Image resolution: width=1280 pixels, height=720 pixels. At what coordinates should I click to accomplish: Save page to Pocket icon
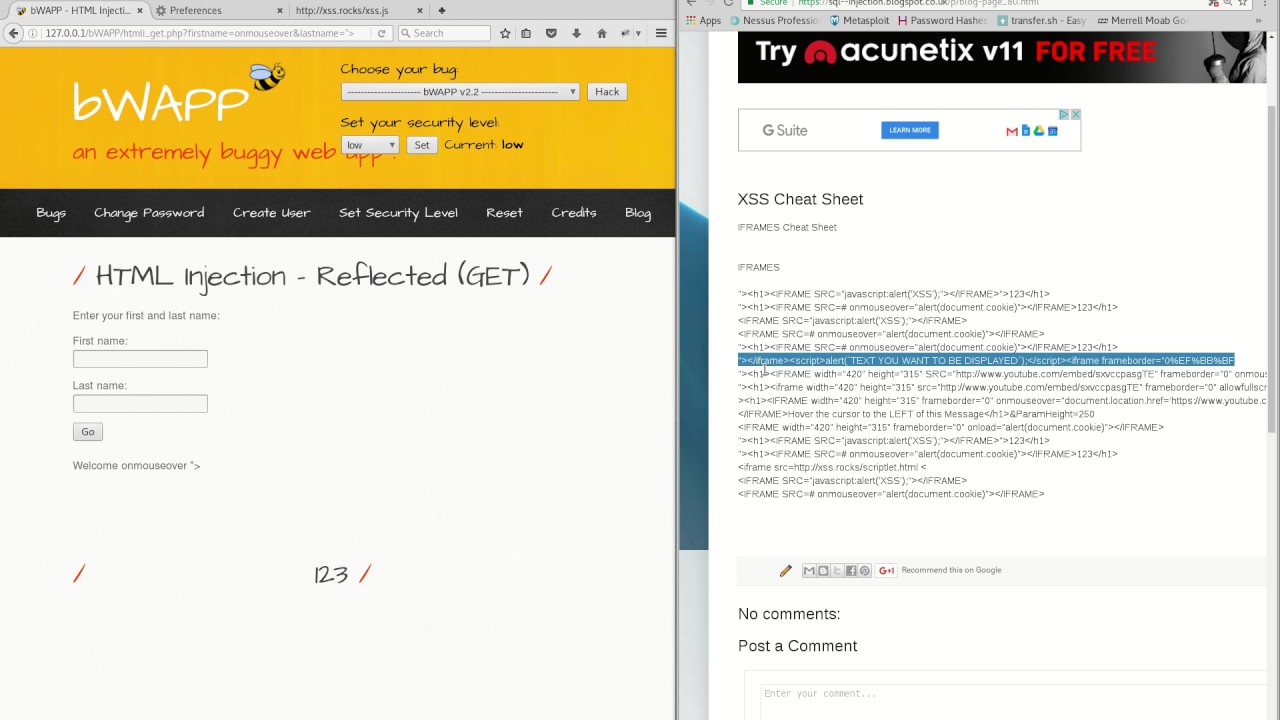pyautogui.click(x=551, y=33)
